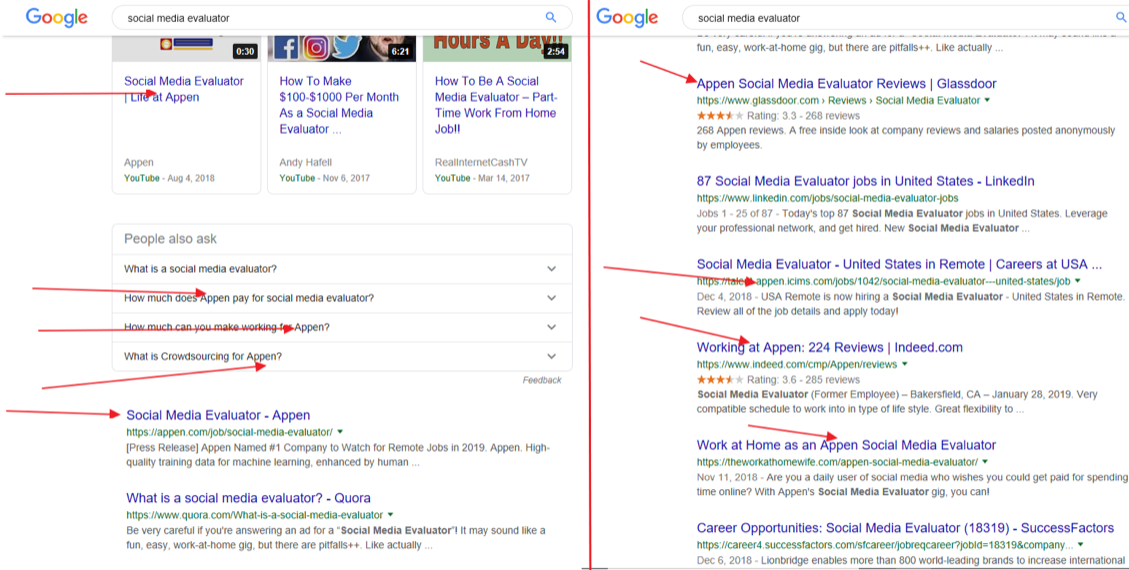This screenshot has width=1129, height=570.
Task: Play the 2:54 video thumbnail
Action: tap(498, 47)
